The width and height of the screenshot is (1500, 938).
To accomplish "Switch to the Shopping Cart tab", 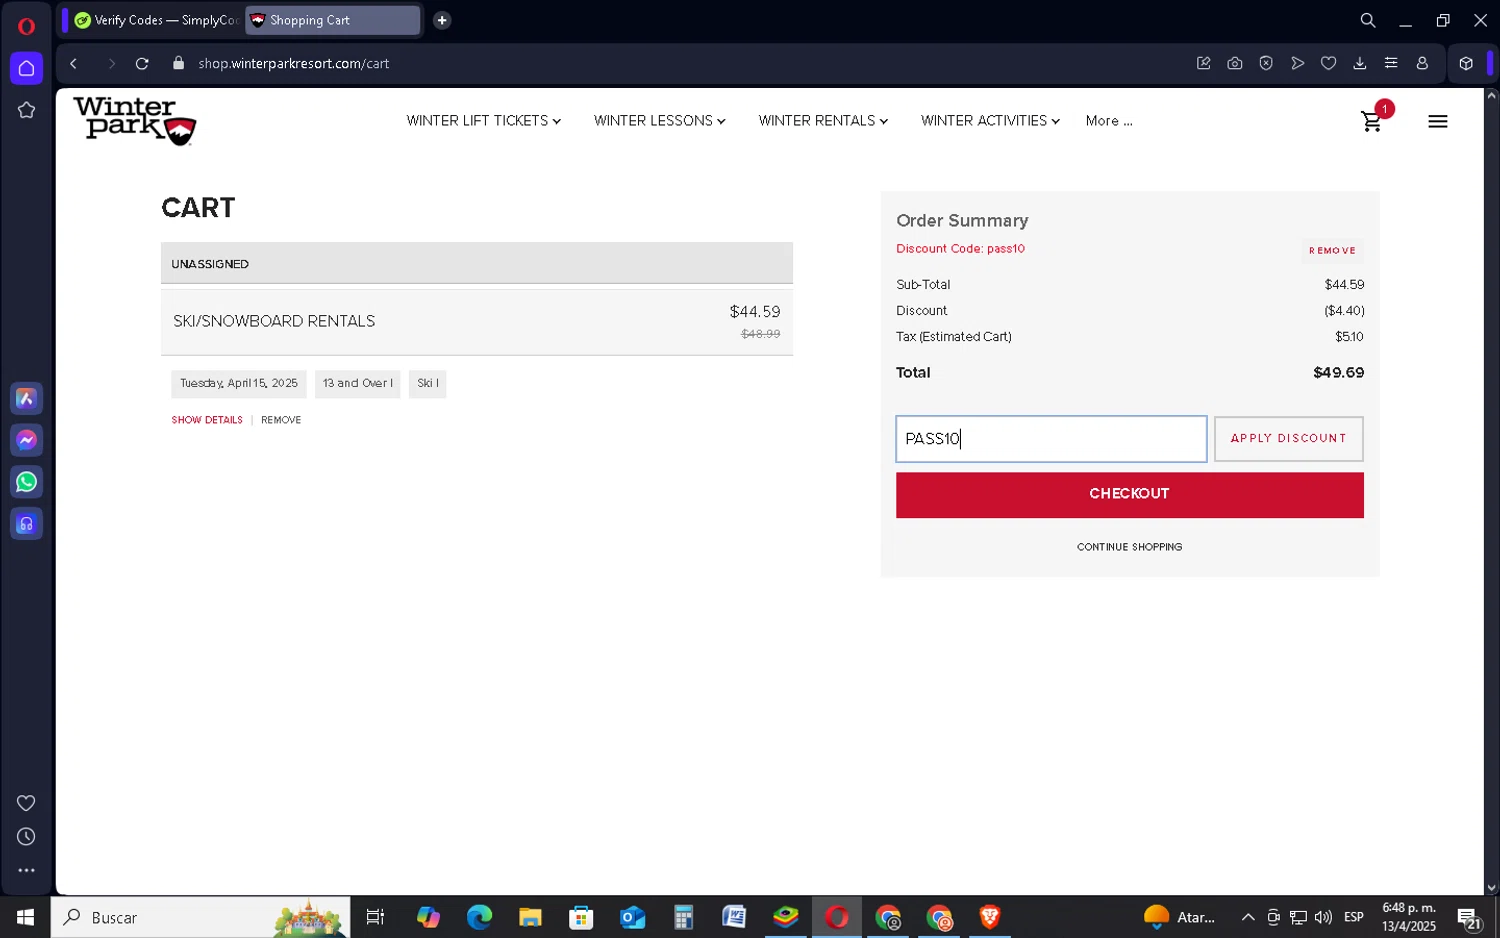I will tap(332, 20).
